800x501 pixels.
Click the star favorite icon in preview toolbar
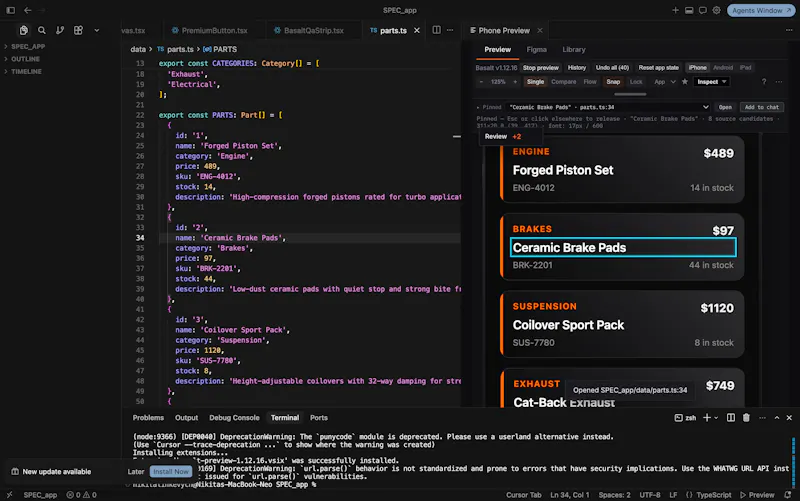click(x=685, y=82)
